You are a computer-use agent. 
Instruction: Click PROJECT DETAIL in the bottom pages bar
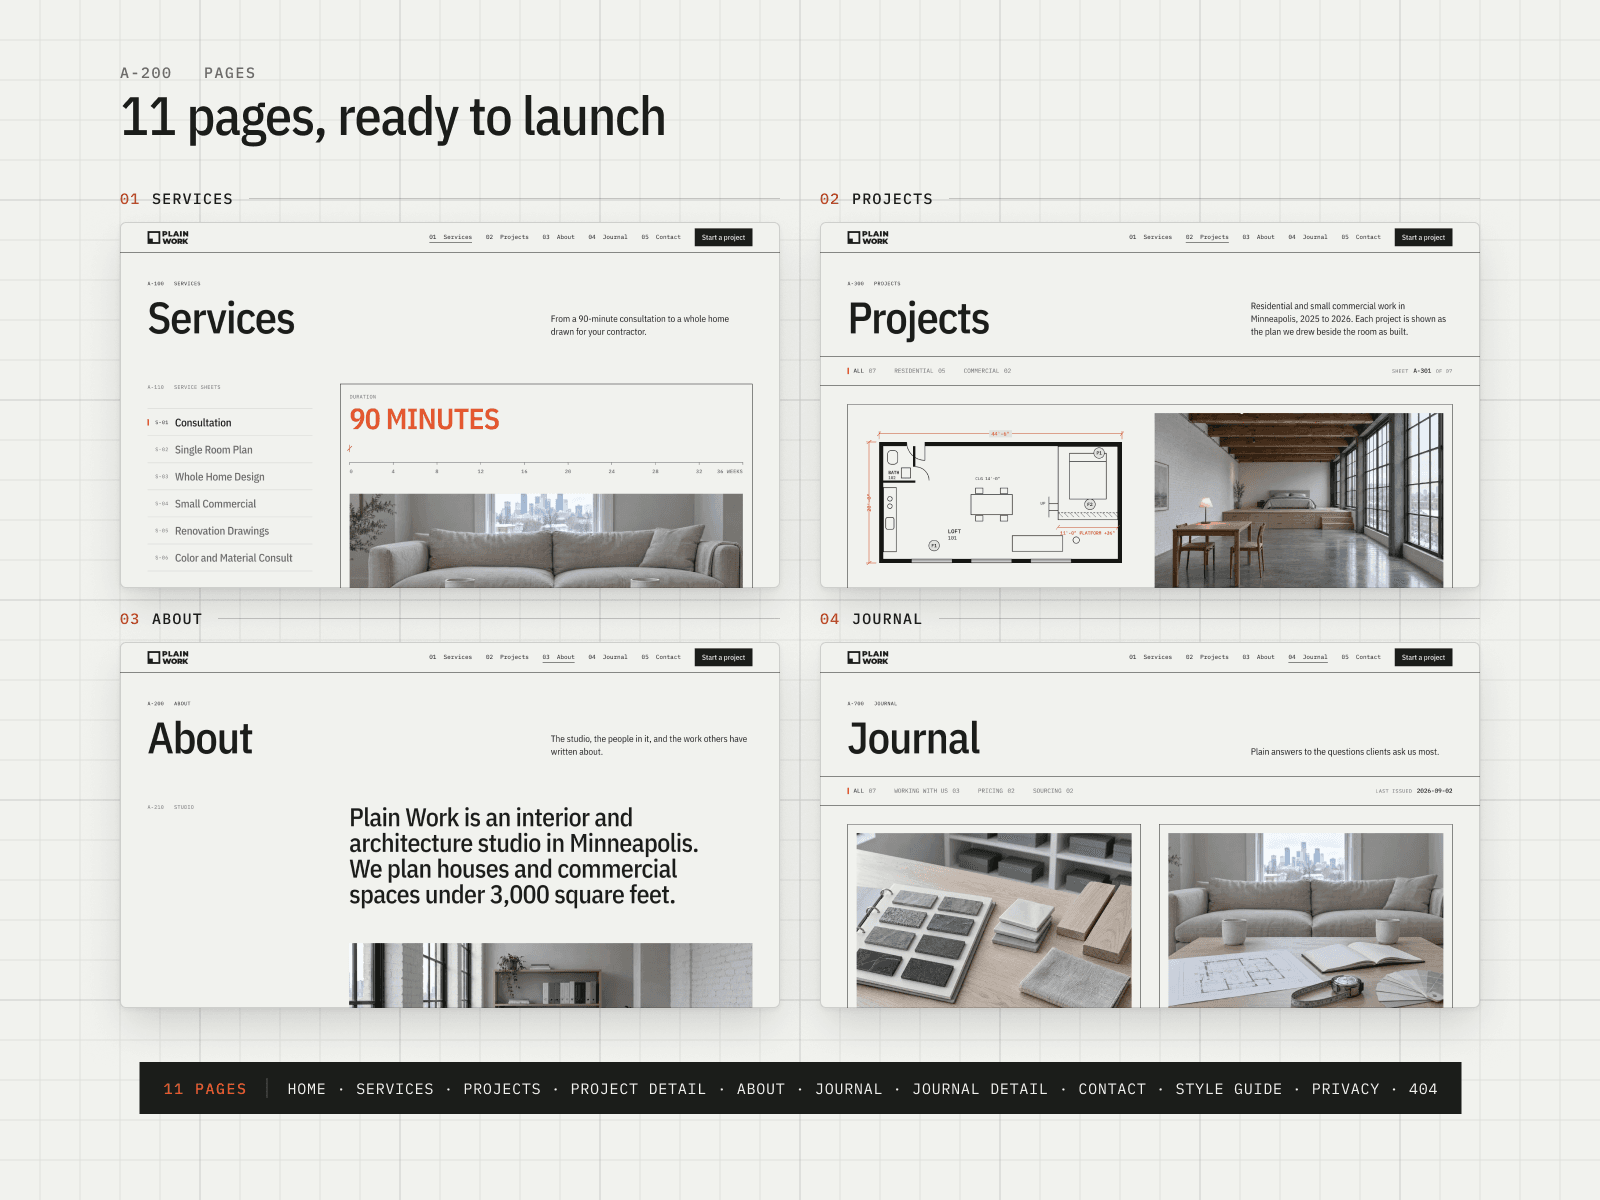point(638,1089)
